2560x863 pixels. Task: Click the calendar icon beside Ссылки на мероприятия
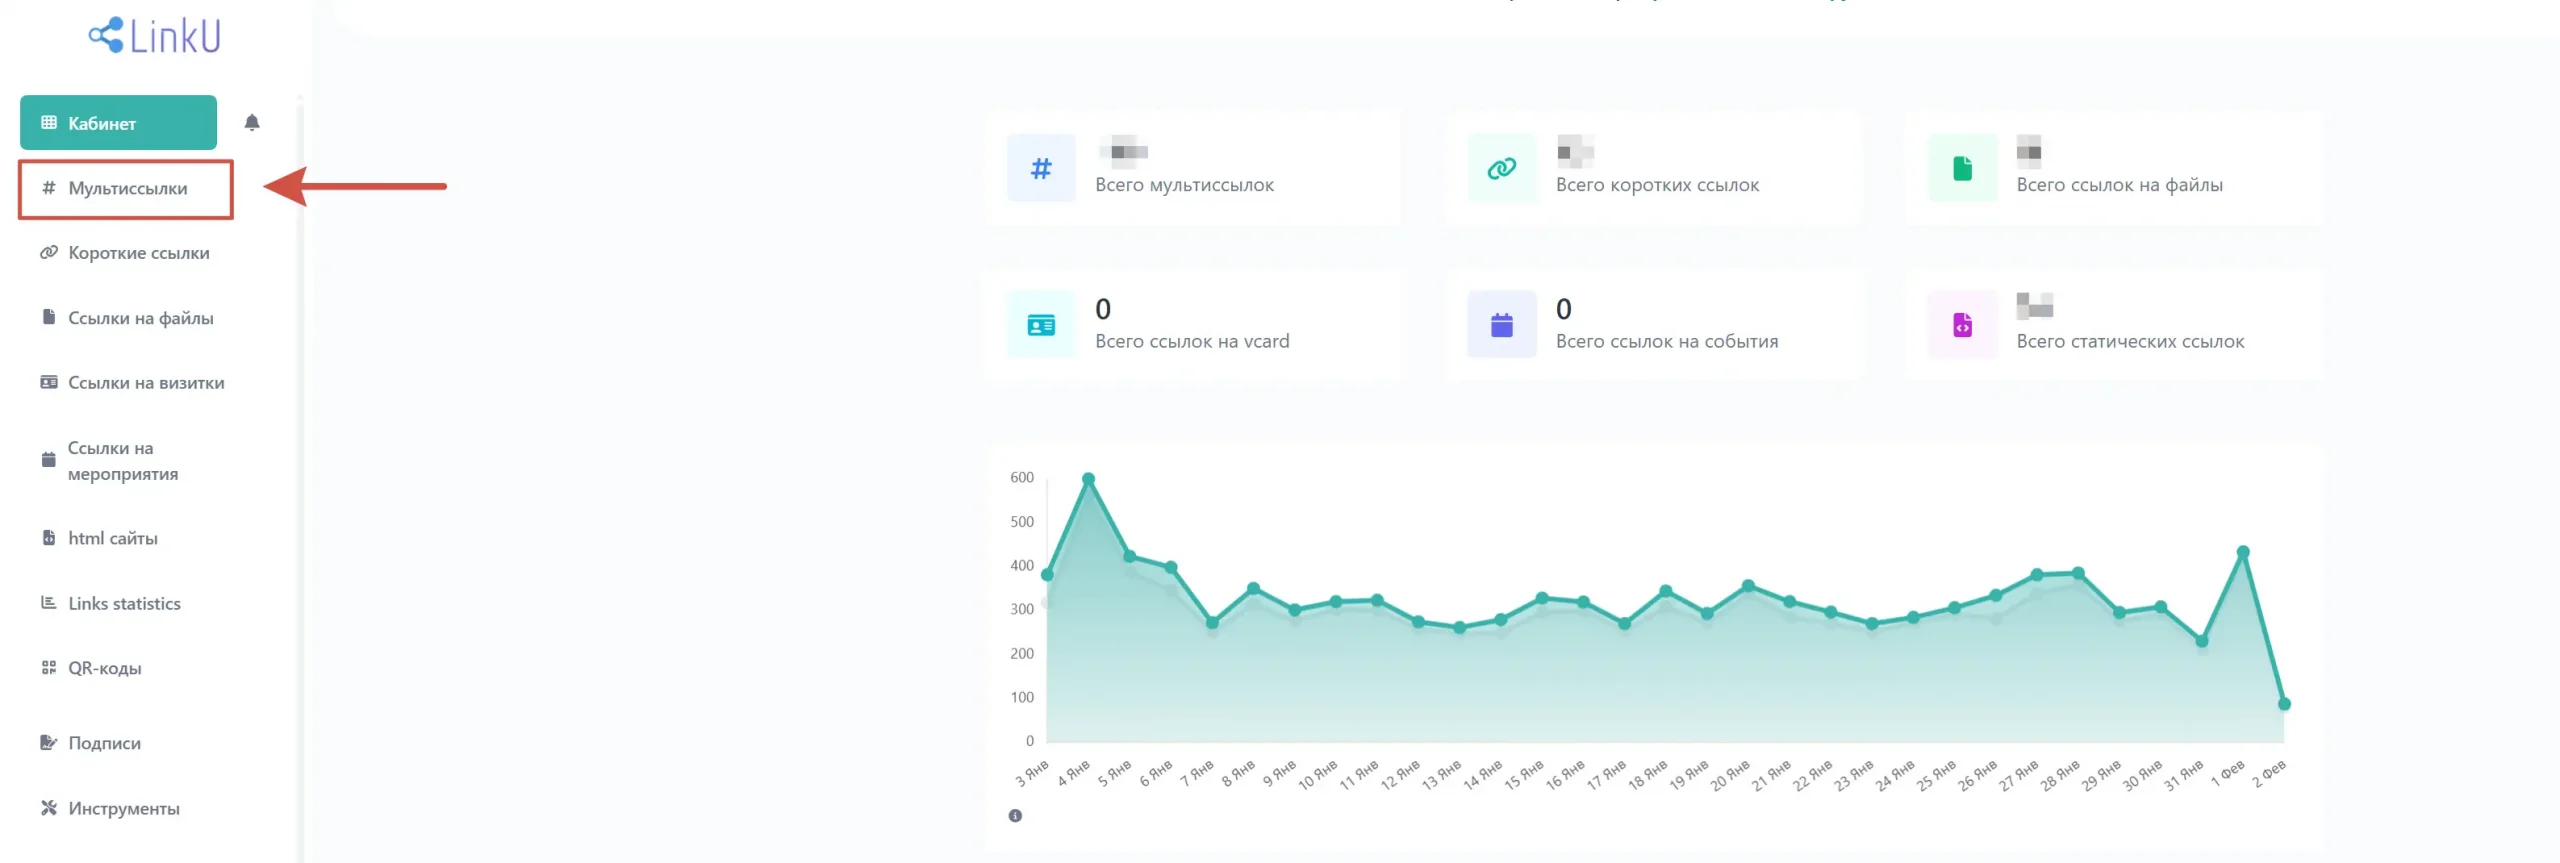click(48, 460)
